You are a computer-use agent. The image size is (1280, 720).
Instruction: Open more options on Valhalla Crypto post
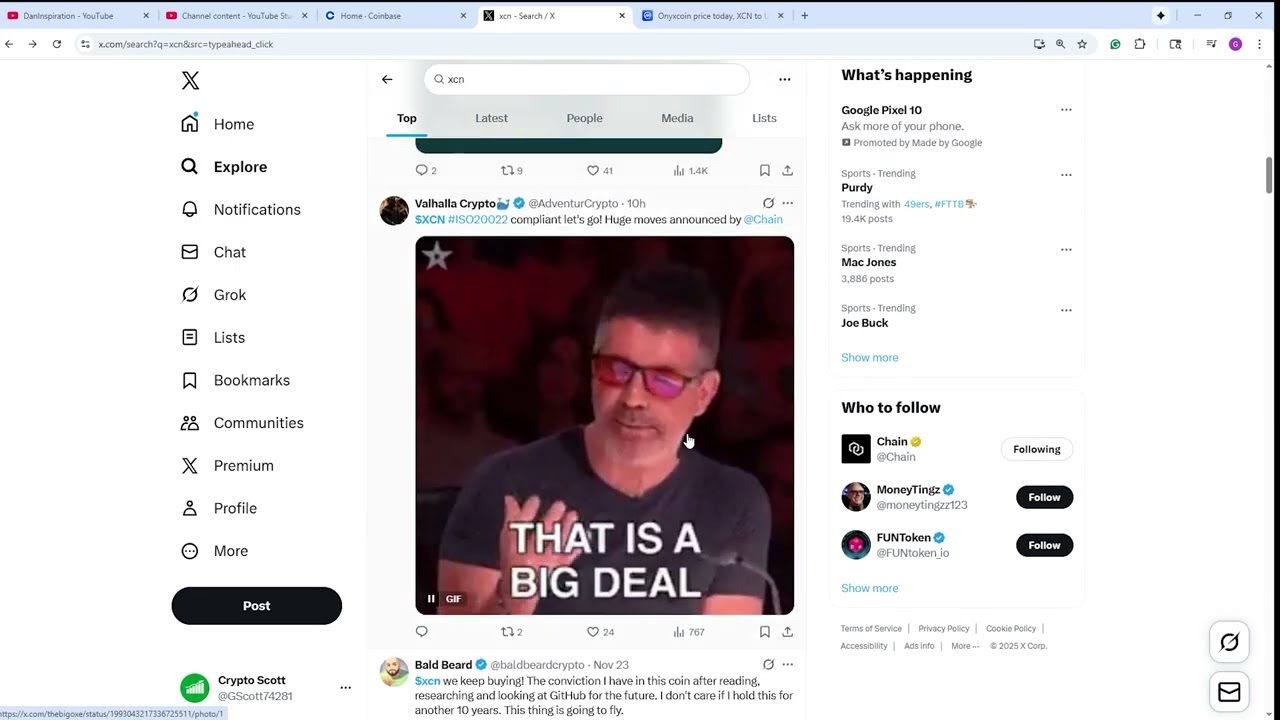pos(788,203)
